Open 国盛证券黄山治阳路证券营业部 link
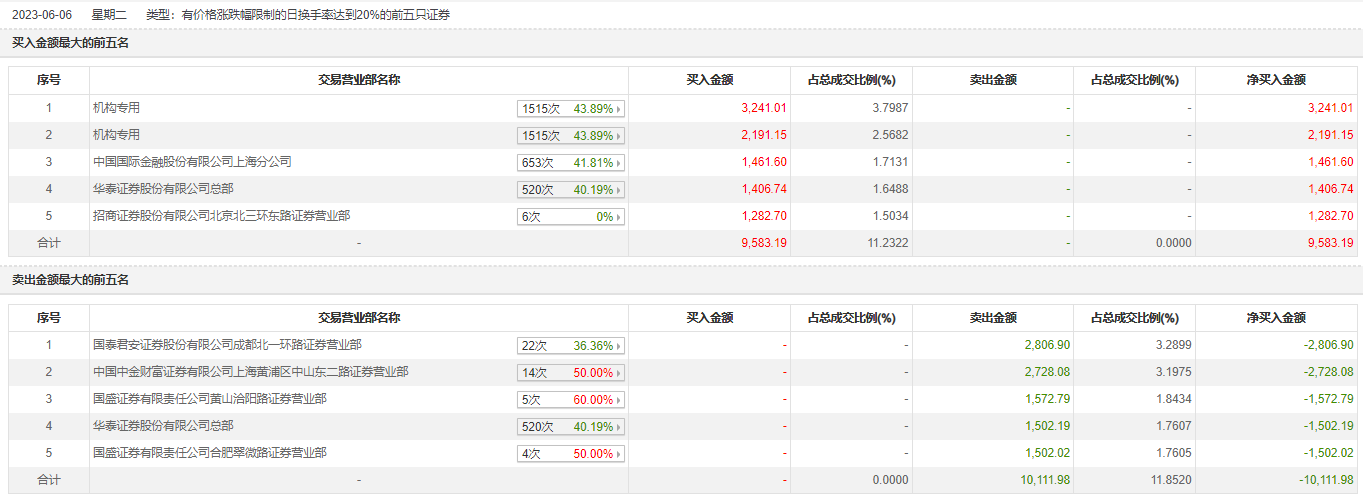Image resolution: width=1363 pixels, height=498 pixels. pos(209,398)
